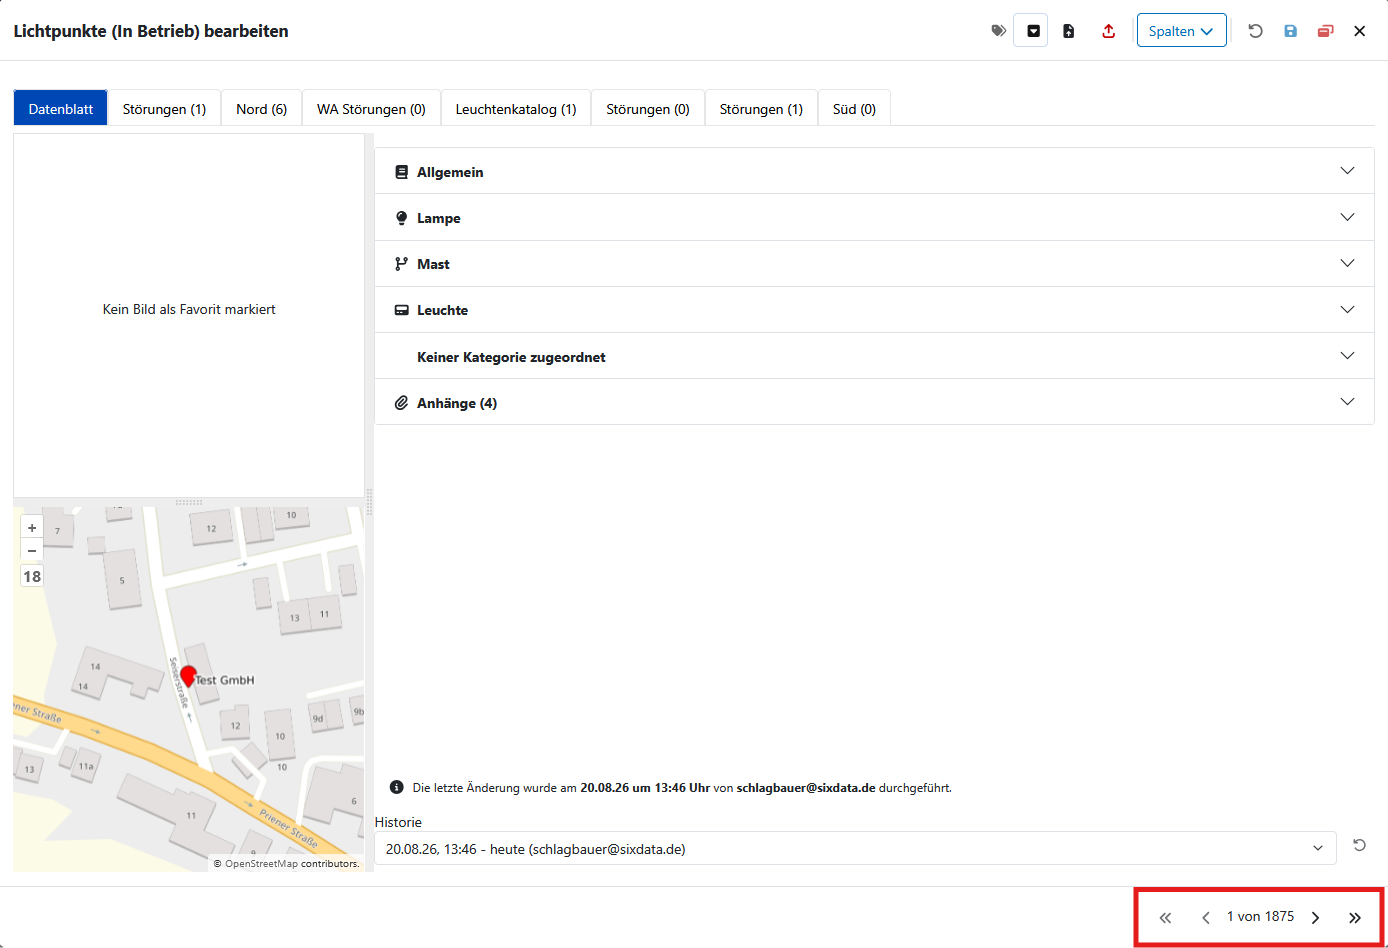Open the Süd (0) tab
The width and height of the screenshot is (1388, 948).
tap(854, 109)
